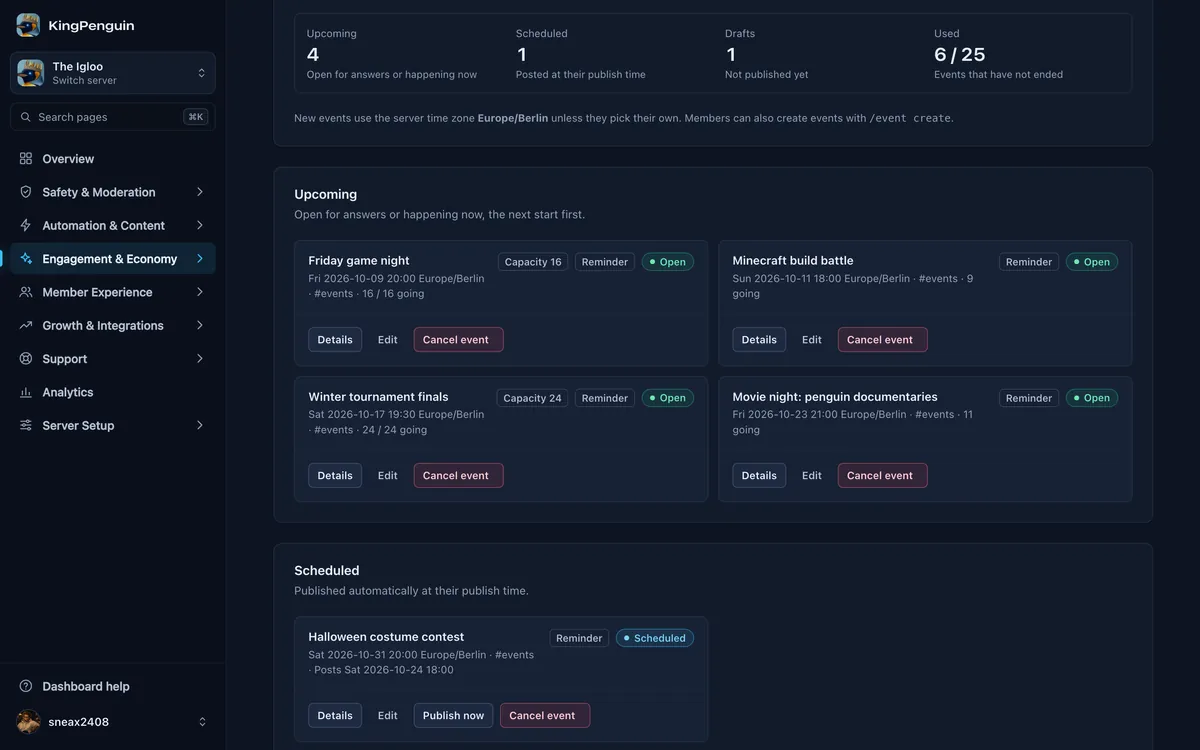The width and height of the screenshot is (1200, 750).
Task: Cancel the Halloween costume contest event
Action: [x=545, y=716]
